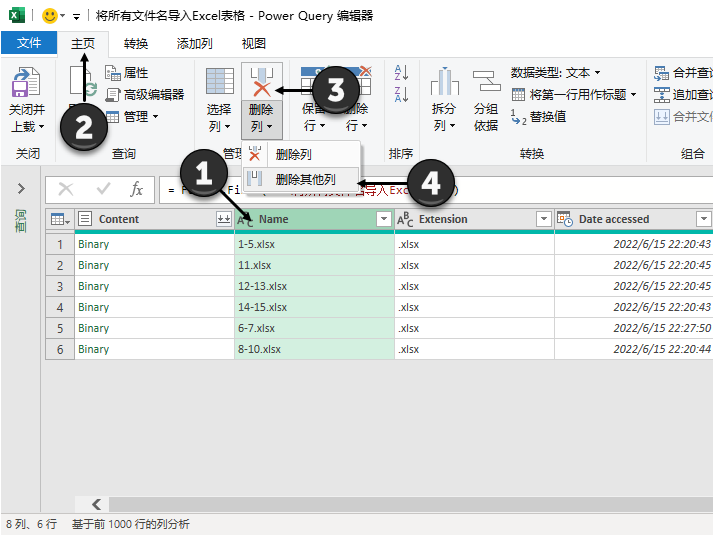This screenshot has width=713, height=536.
Task: Switch to the 视图 tab
Action: click(254, 44)
